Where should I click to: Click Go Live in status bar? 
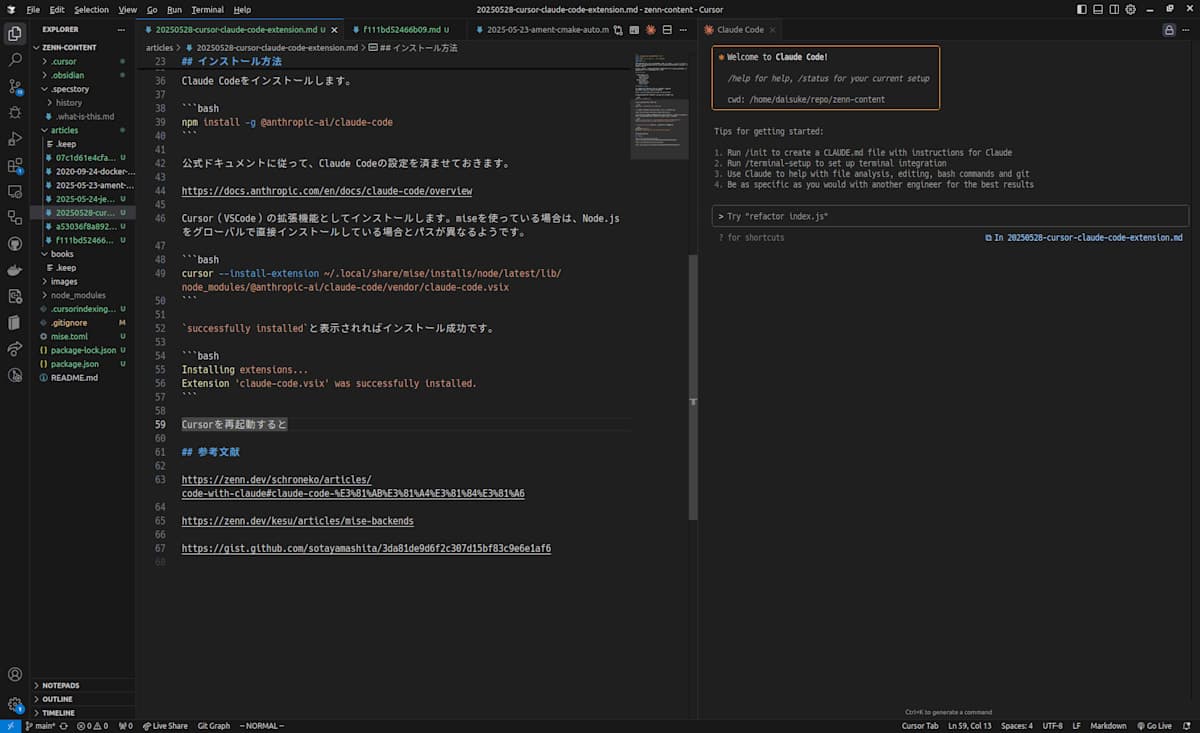(1153, 726)
